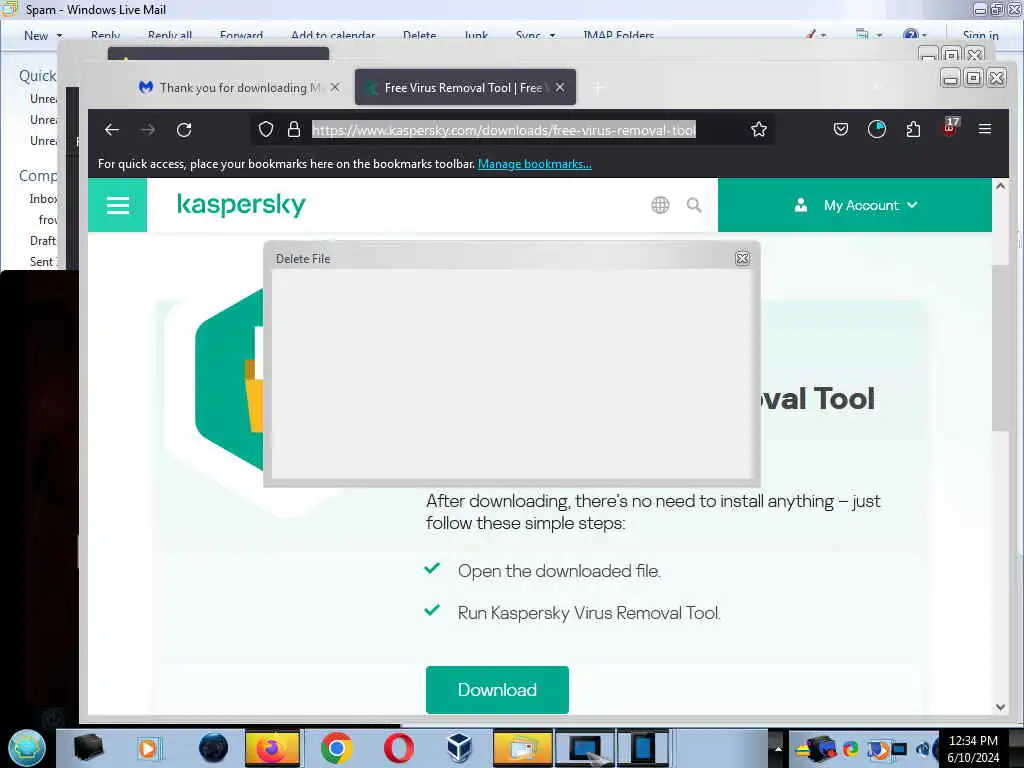1024x768 pixels.
Task: Click the circular Firefox account toolbar icon
Action: [x=876, y=129]
